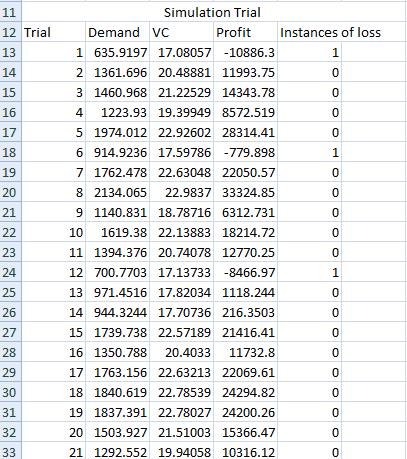
Task: Select VC value 22.78539
Action: (181, 392)
